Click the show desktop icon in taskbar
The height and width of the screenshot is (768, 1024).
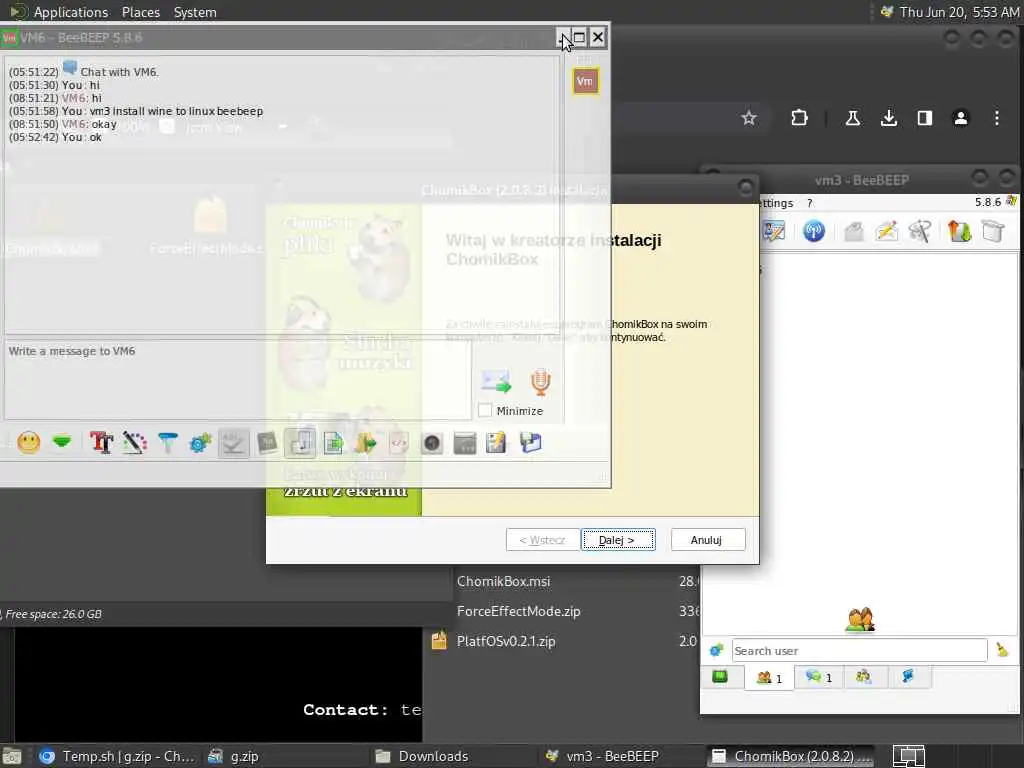pos(12,756)
